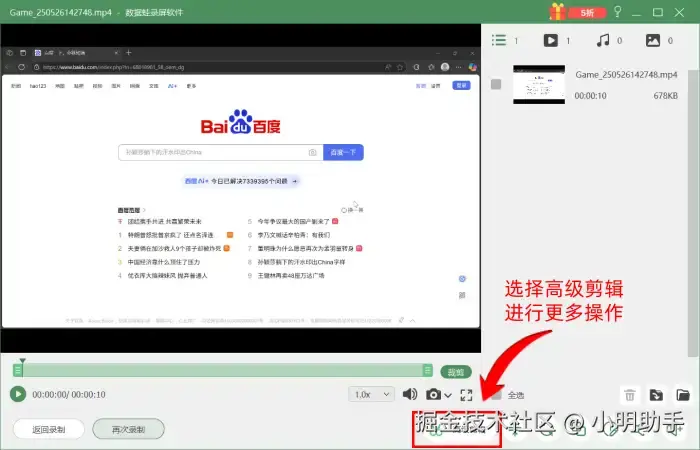This screenshot has width=700, height=450.
Task: Open the gift 5折 discount promotion
Action: pyautogui.click(x=578, y=12)
